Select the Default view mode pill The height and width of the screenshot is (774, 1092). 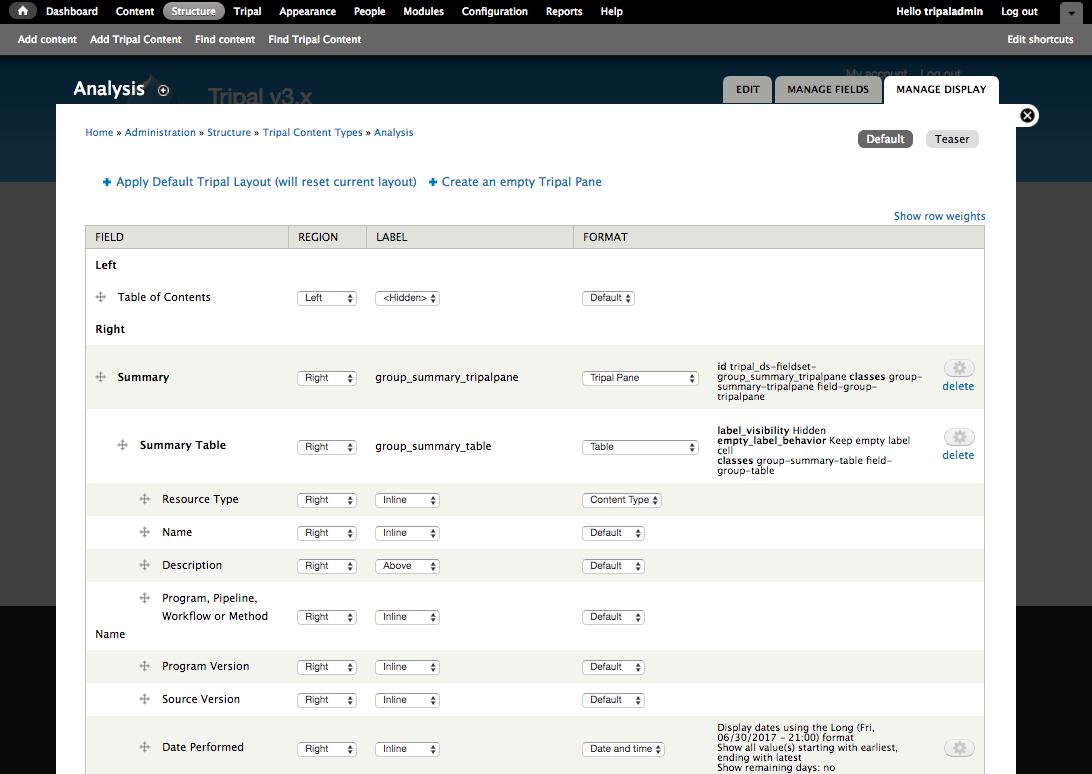tap(885, 139)
